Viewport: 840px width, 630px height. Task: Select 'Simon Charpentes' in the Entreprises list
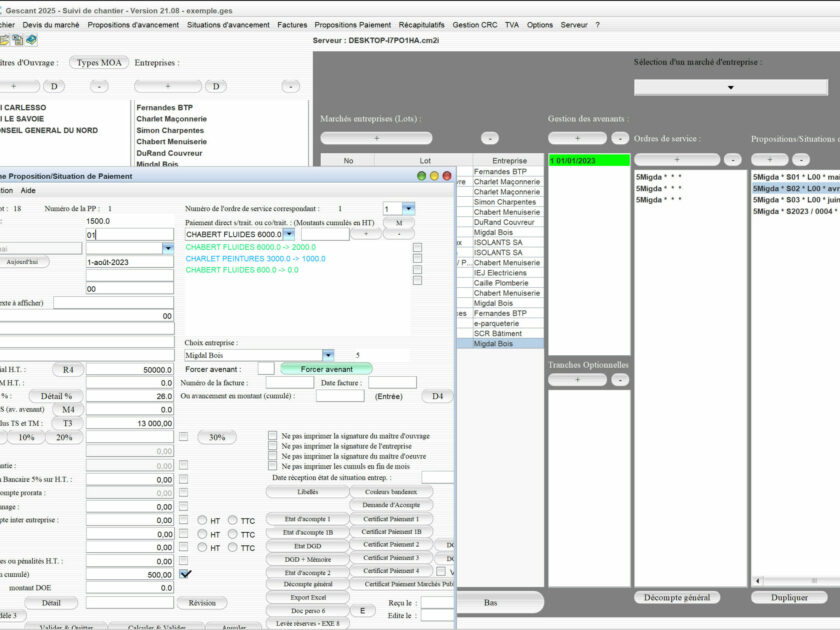170,130
